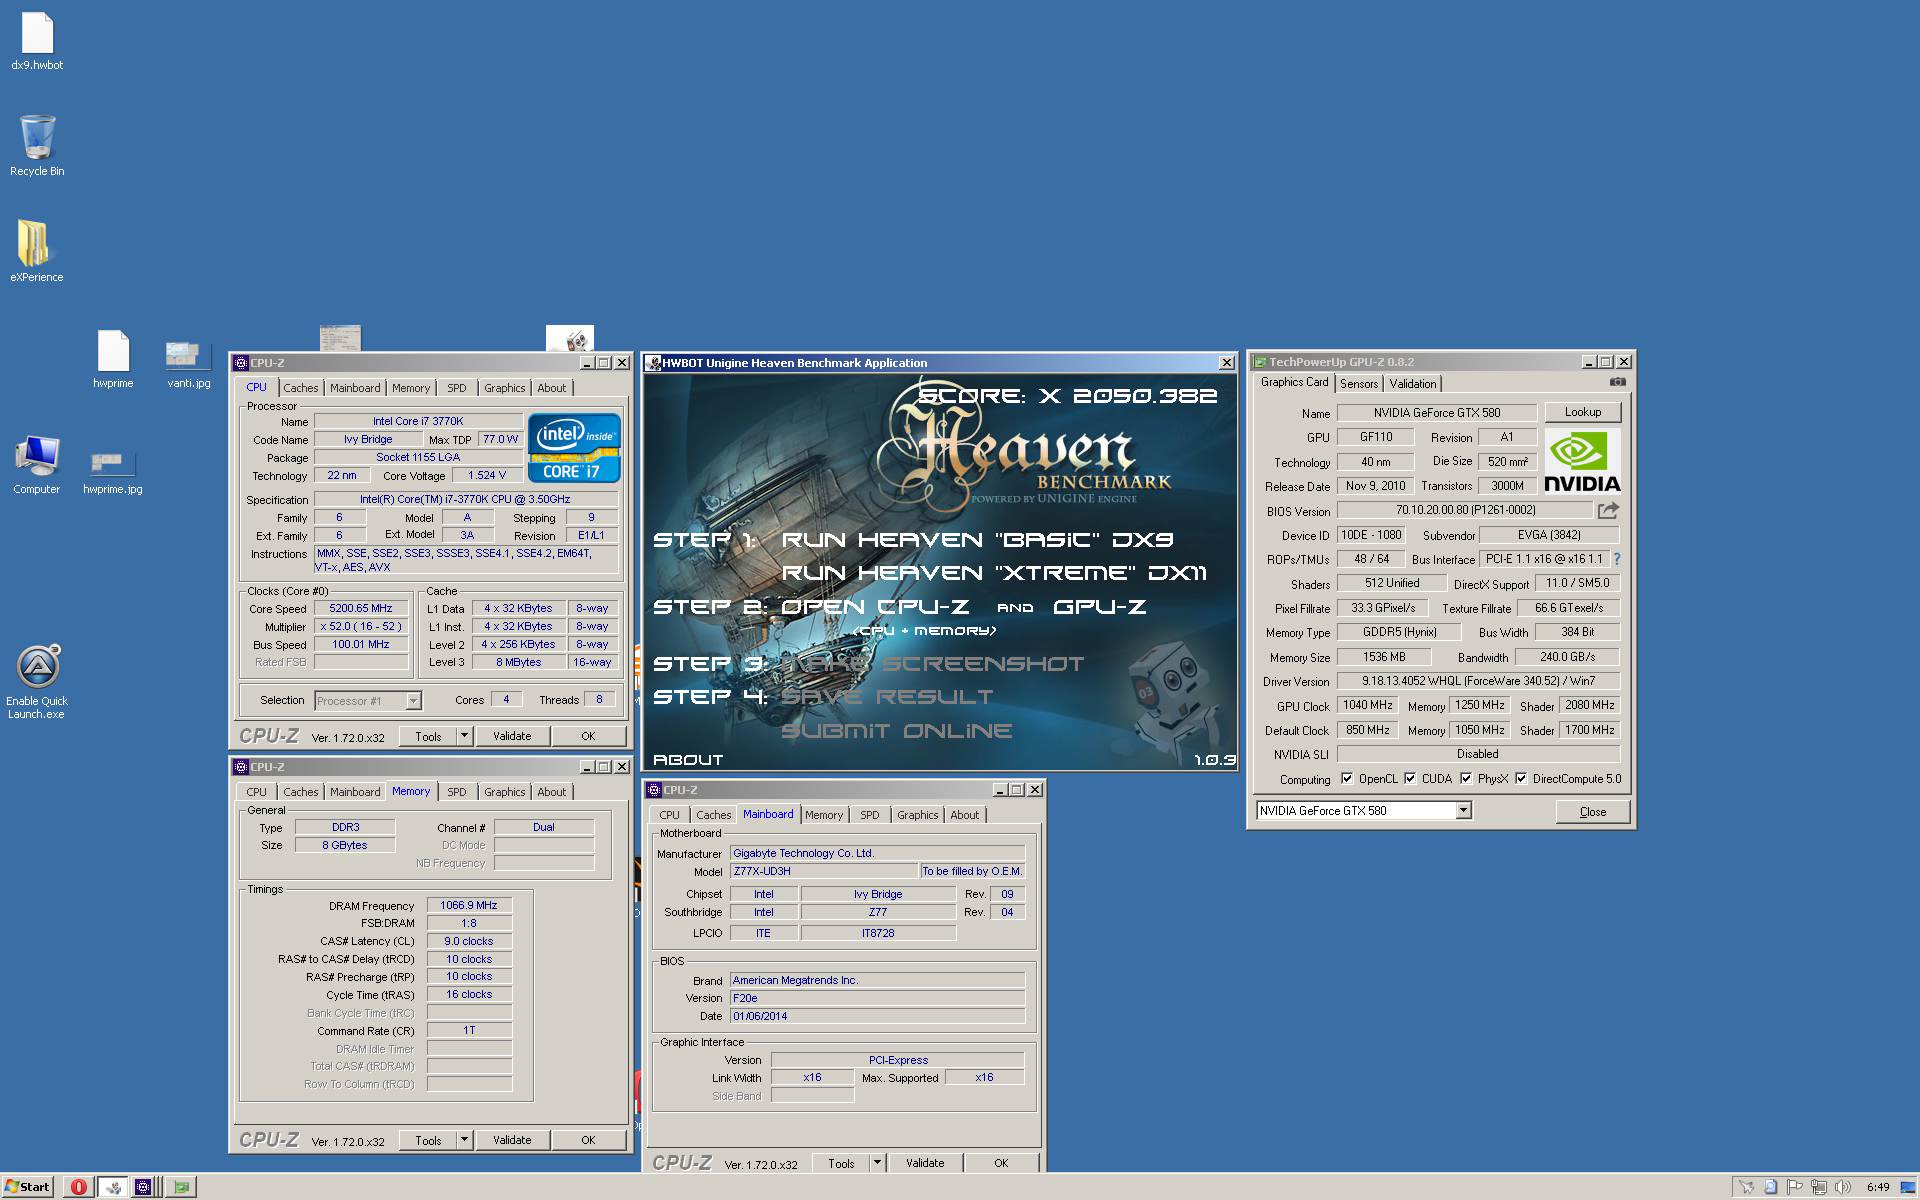Open Graphics tab in Memory CPU-Z window
This screenshot has width=1920, height=1200.
pos(504,792)
